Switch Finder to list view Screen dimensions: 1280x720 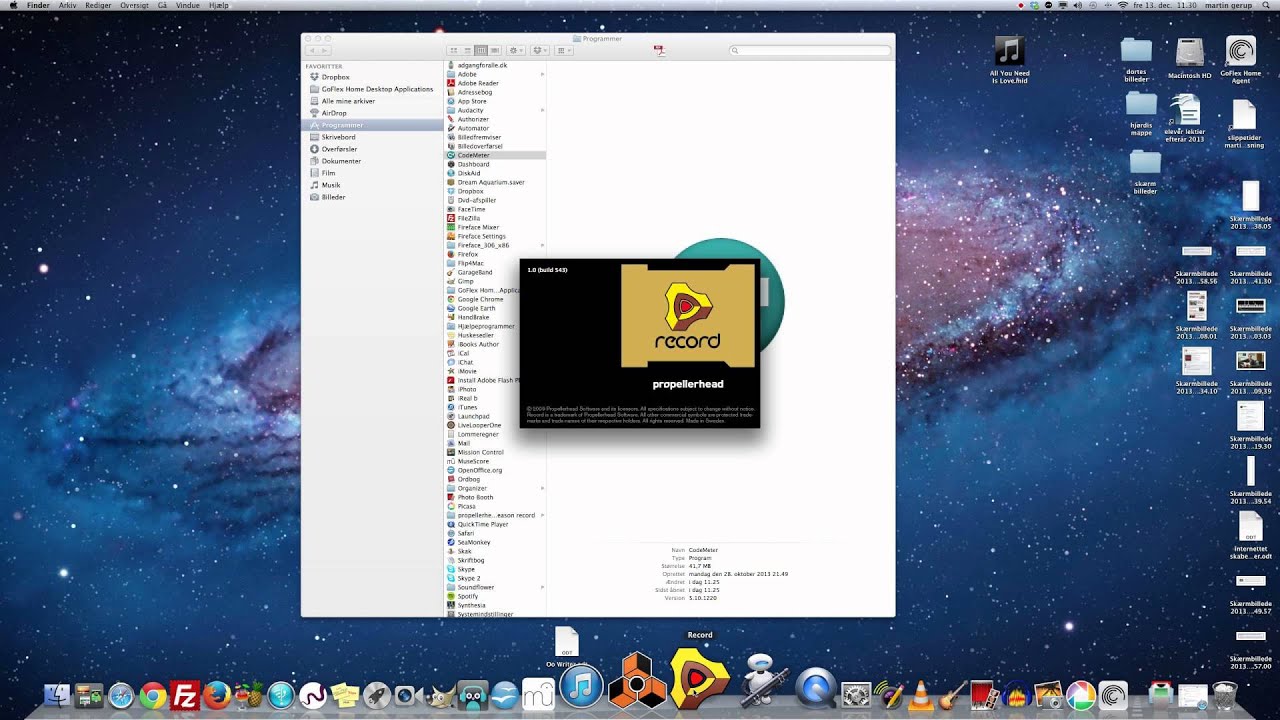pyautogui.click(x=467, y=50)
